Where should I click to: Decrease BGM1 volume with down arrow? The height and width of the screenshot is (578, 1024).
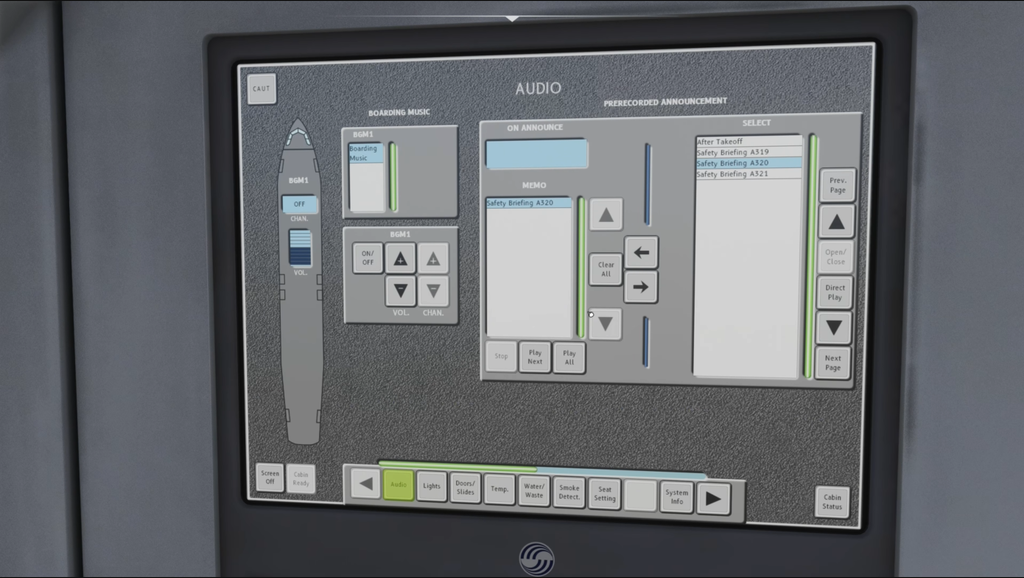tap(400, 291)
